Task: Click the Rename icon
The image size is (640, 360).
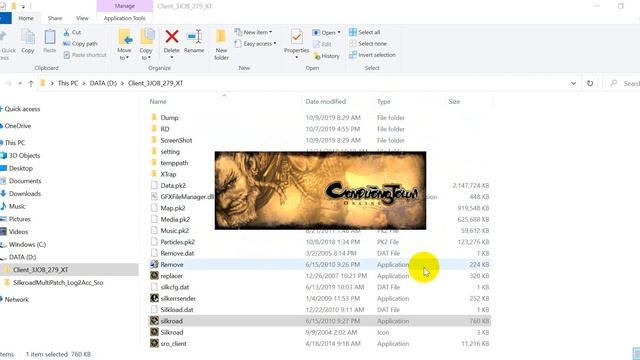Action: pyautogui.click(x=194, y=36)
